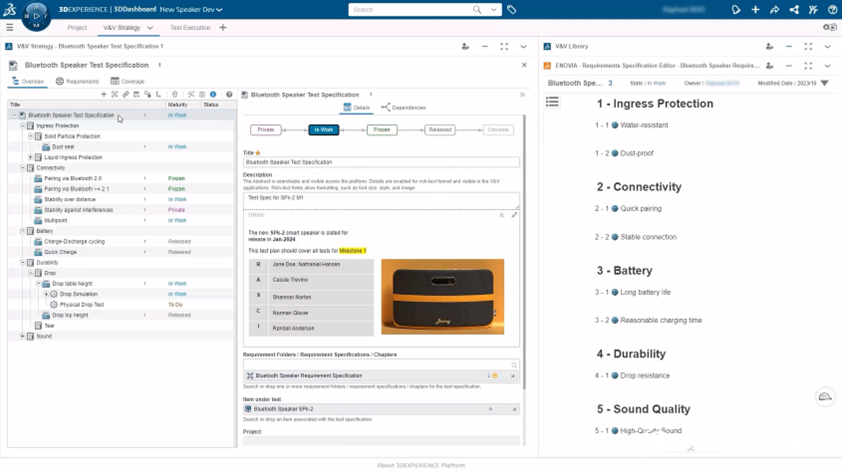
Task: Remove Bluetooth Speaker Requirement Specification chip
Action: [513, 376]
